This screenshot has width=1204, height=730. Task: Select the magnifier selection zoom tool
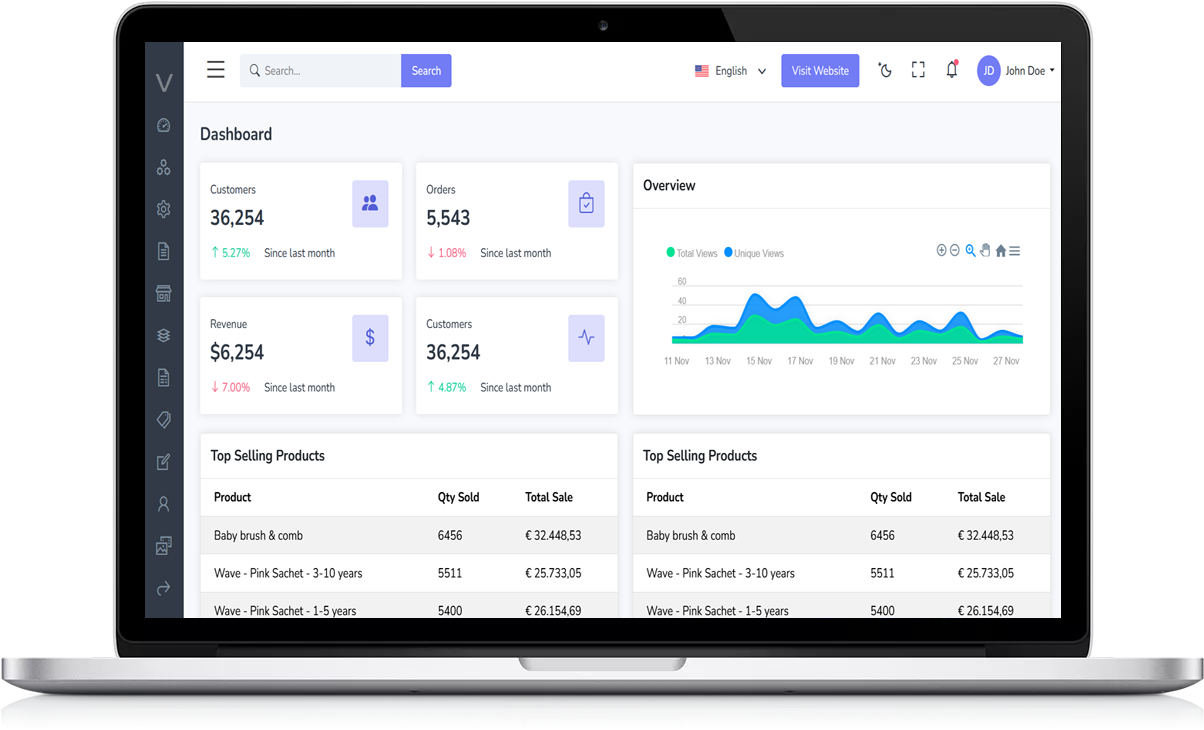970,250
